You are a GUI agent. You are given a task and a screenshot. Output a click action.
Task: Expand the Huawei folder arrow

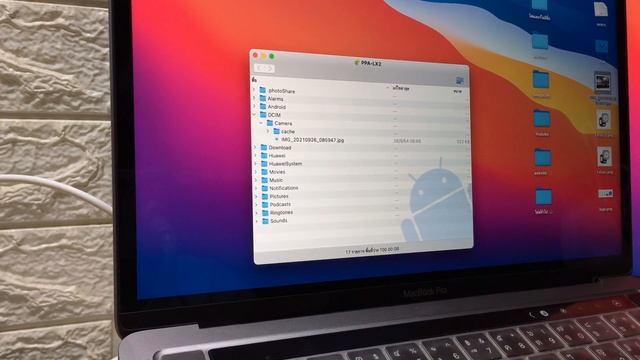tap(256, 156)
